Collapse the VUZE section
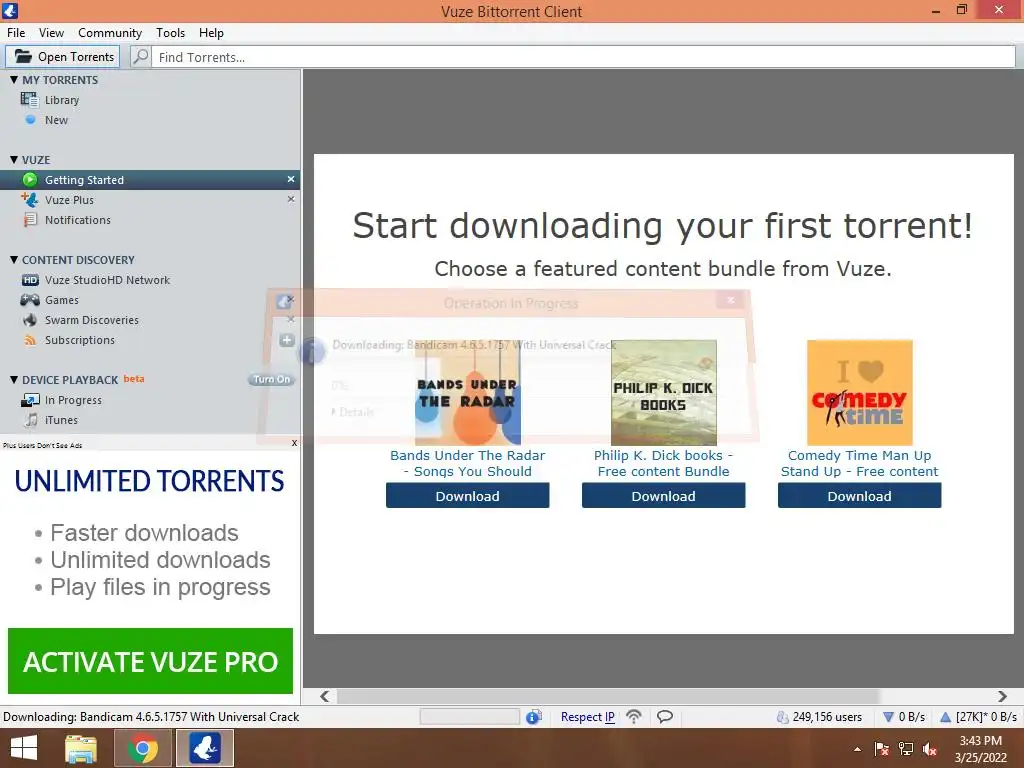 [14, 159]
